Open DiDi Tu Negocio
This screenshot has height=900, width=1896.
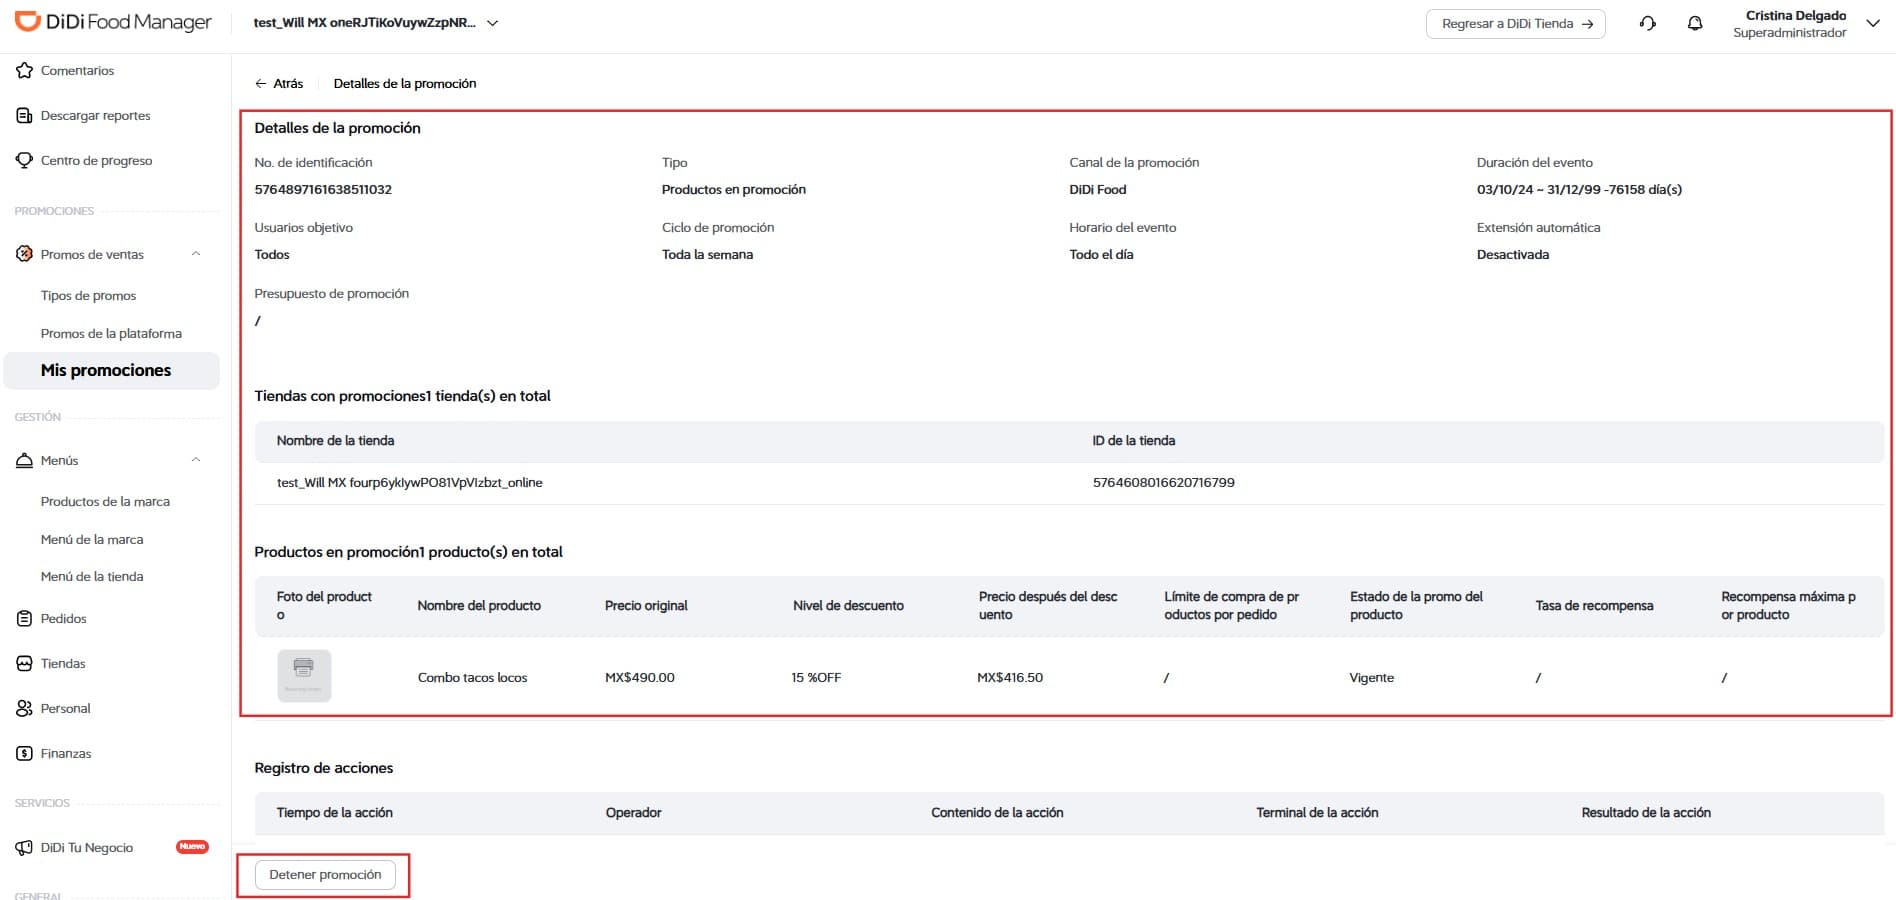pyautogui.click(x=87, y=847)
